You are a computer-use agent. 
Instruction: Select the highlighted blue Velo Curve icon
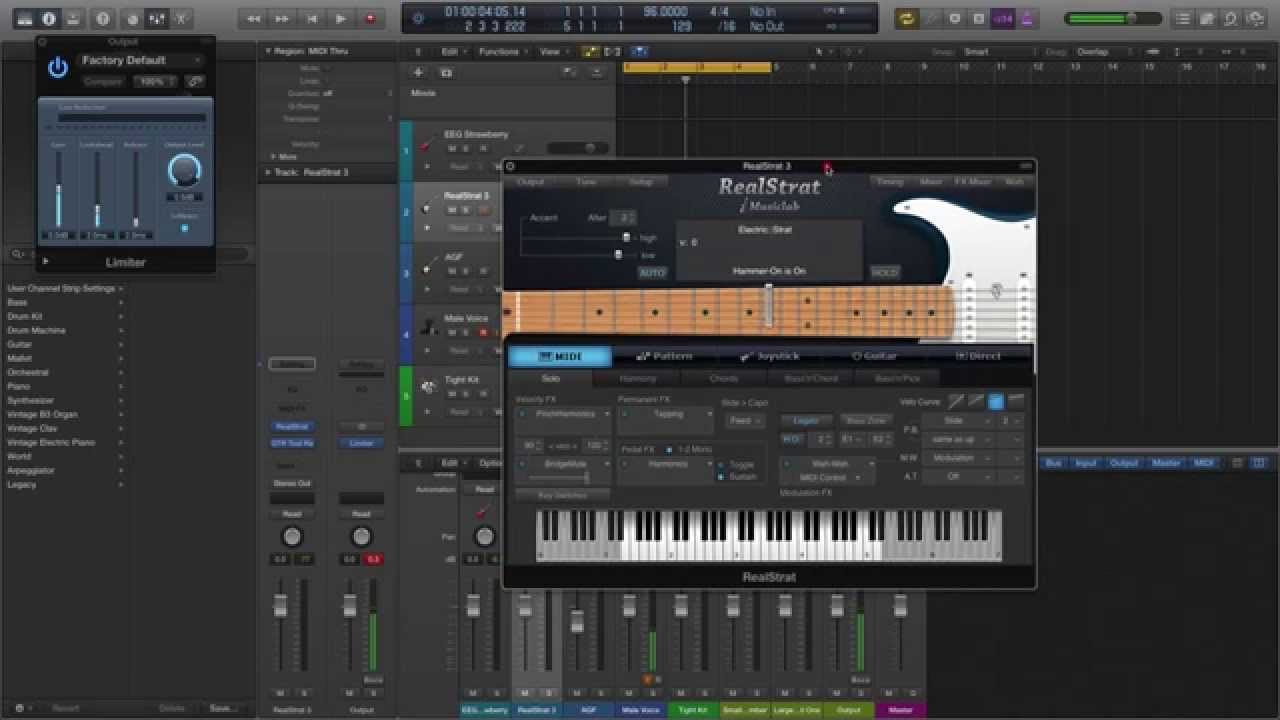point(996,401)
